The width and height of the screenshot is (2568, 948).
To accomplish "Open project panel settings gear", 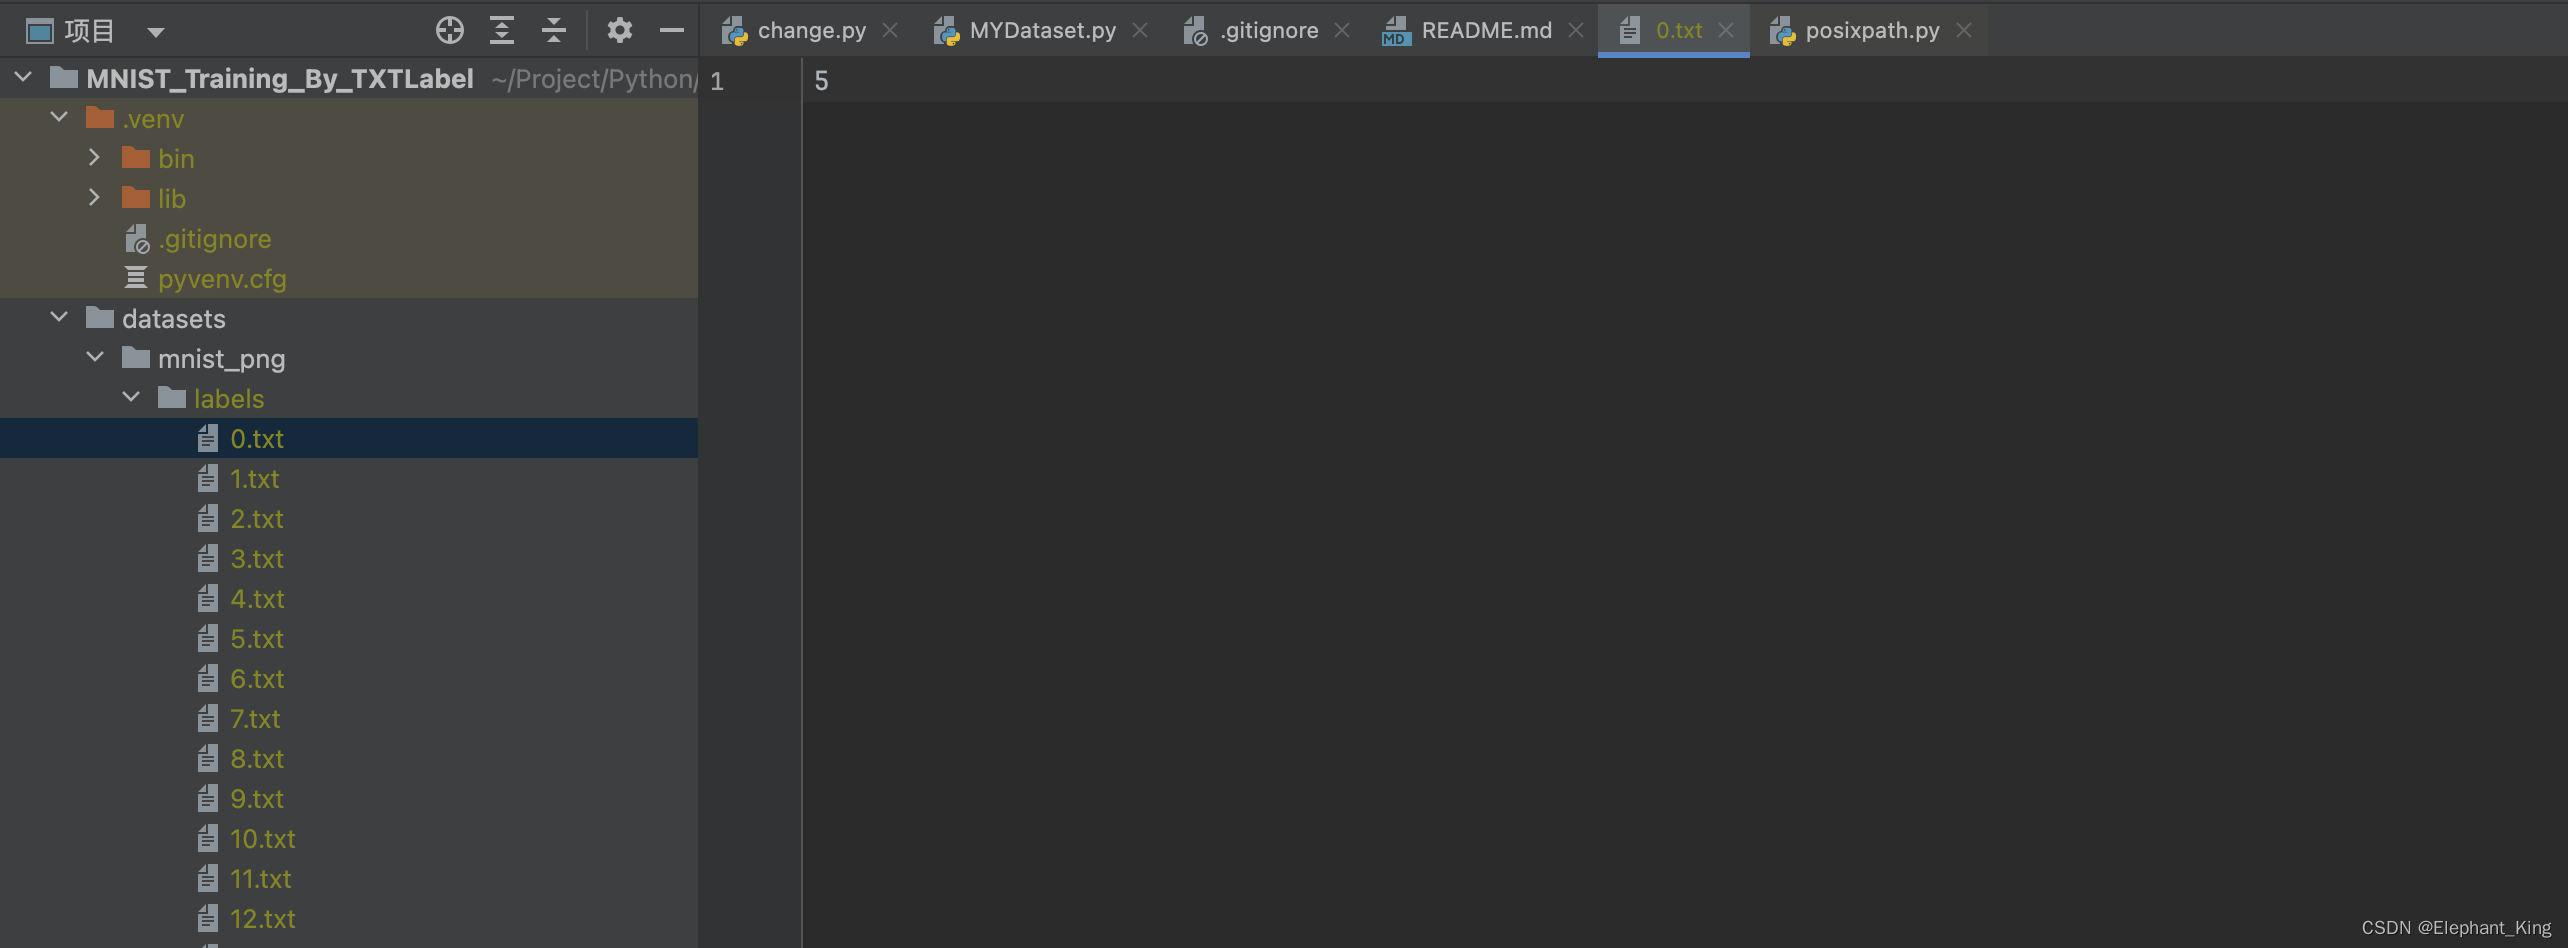I will pyautogui.click(x=620, y=31).
